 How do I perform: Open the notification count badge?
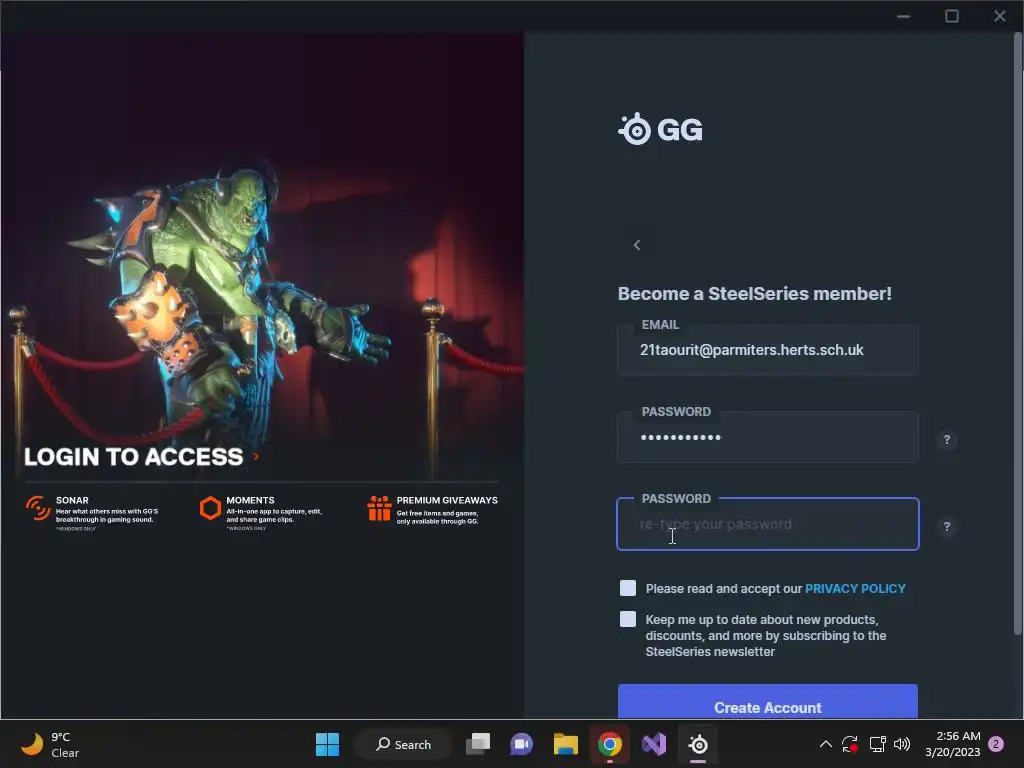click(996, 744)
